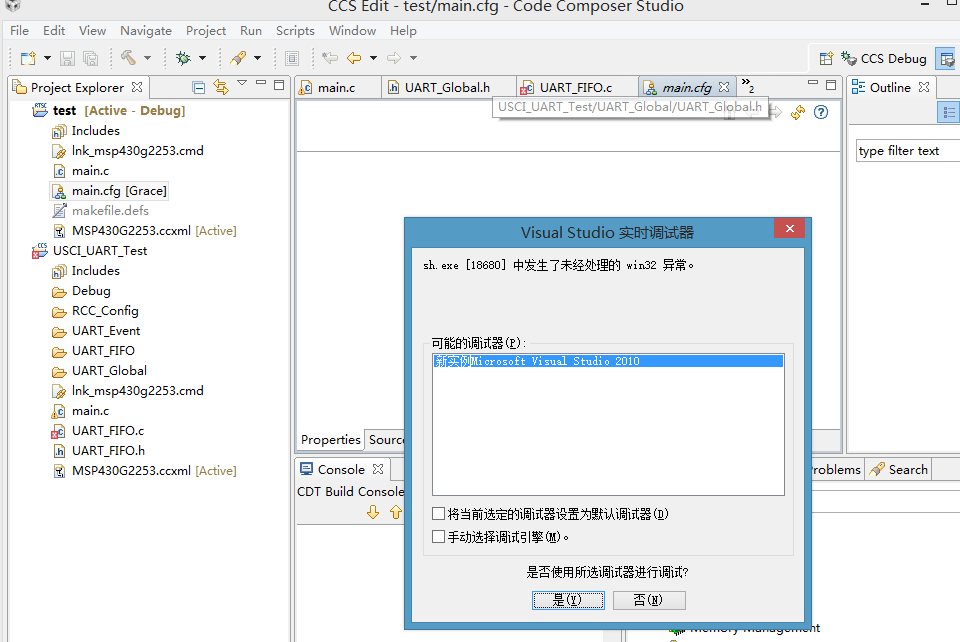Select the Debug folder under USCI_UART_Test
The width and height of the screenshot is (960, 642).
(x=81, y=291)
